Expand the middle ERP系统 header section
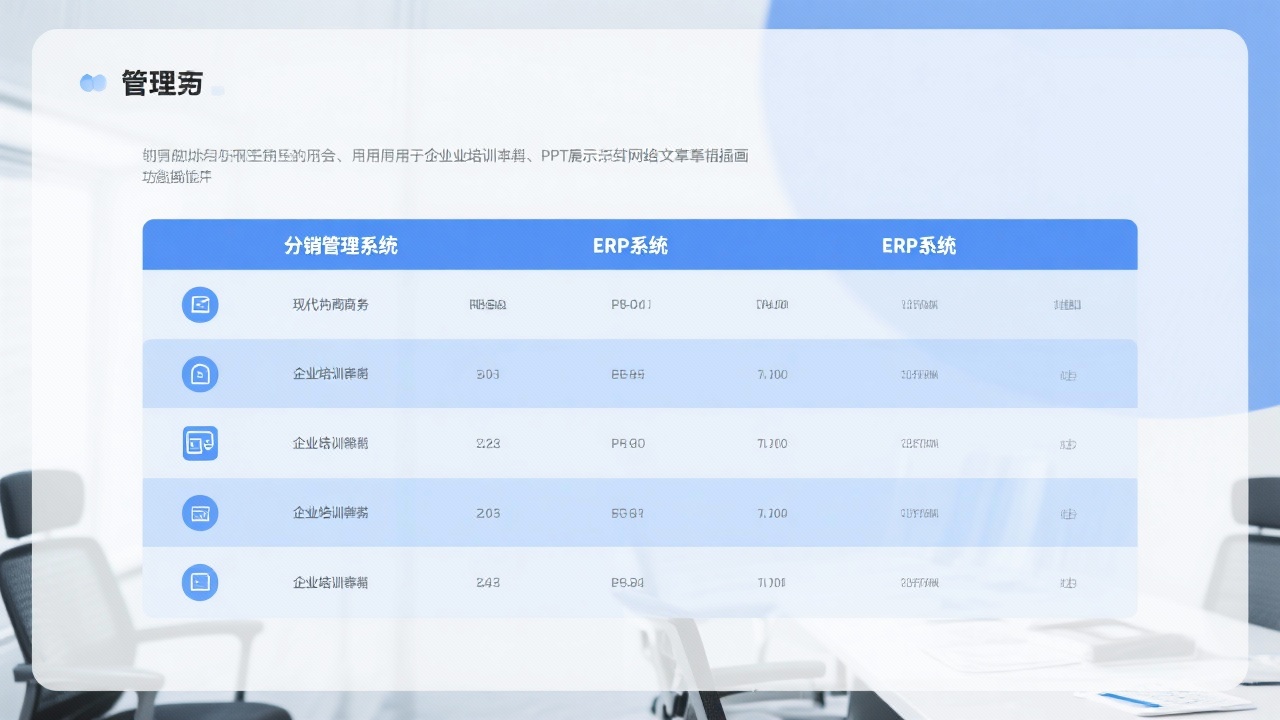Screen dimensions: 1280x720 coord(630,244)
